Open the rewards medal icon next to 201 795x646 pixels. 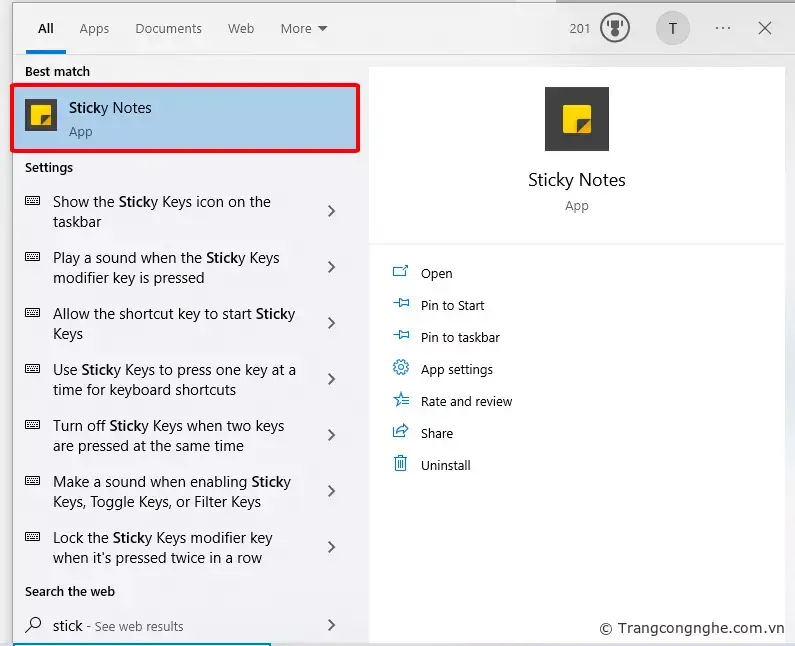coord(615,29)
